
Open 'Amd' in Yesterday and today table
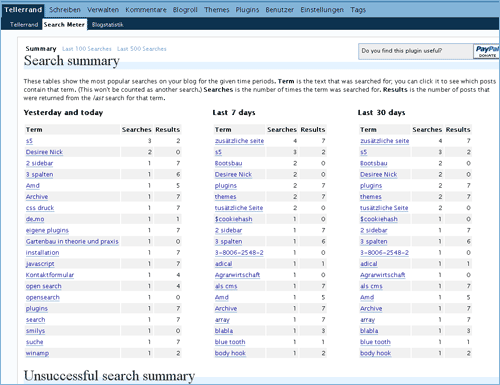click(x=33, y=186)
